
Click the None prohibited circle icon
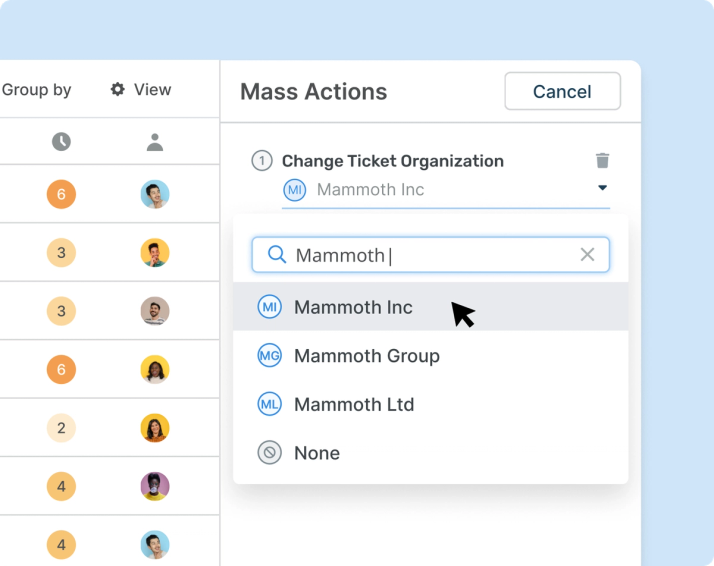[x=270, y=453]
